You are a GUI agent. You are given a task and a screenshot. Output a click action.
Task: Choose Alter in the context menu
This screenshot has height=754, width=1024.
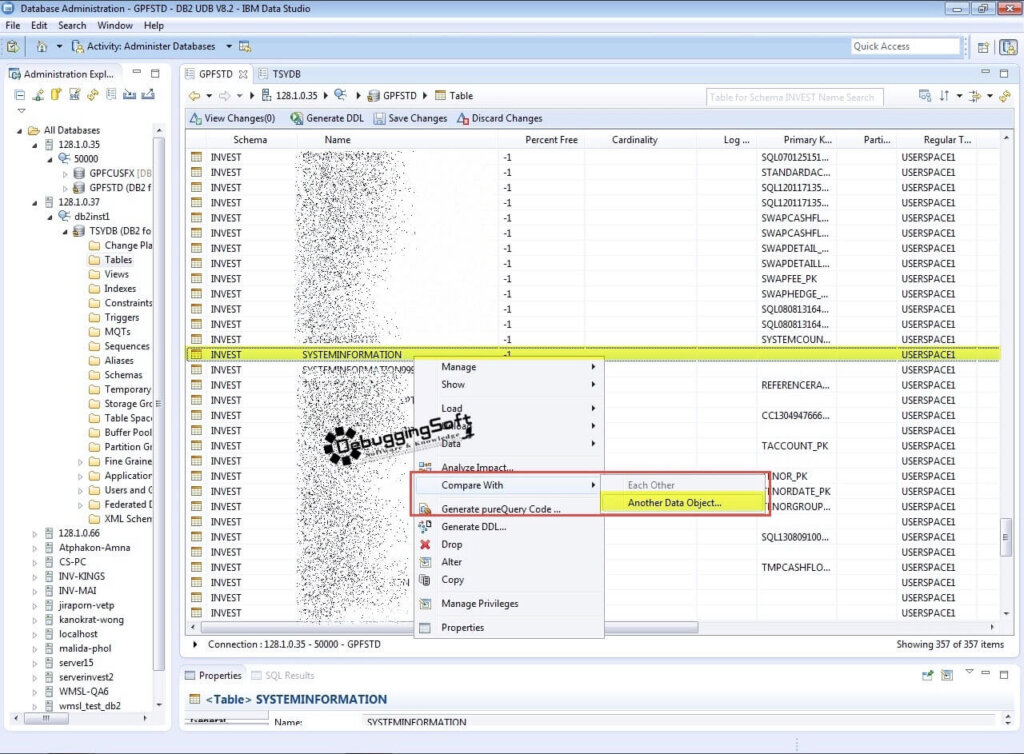coord(509,562)
